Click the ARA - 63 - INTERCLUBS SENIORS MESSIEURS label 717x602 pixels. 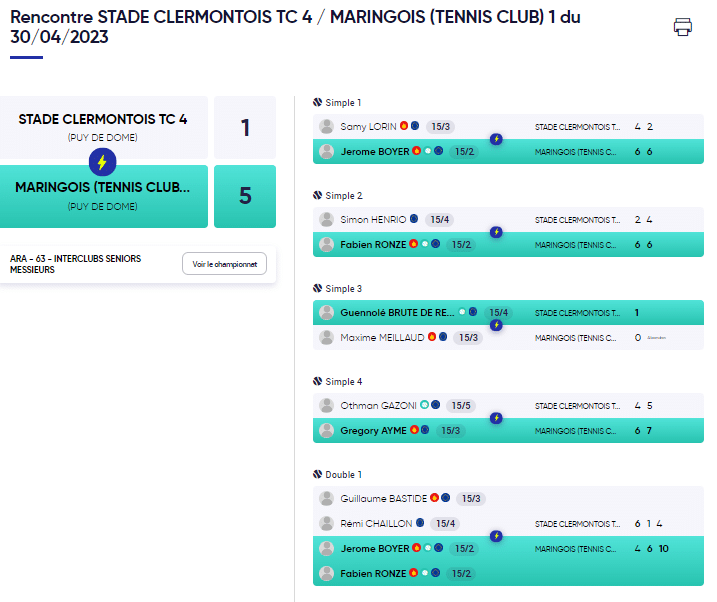click(75, 264)
